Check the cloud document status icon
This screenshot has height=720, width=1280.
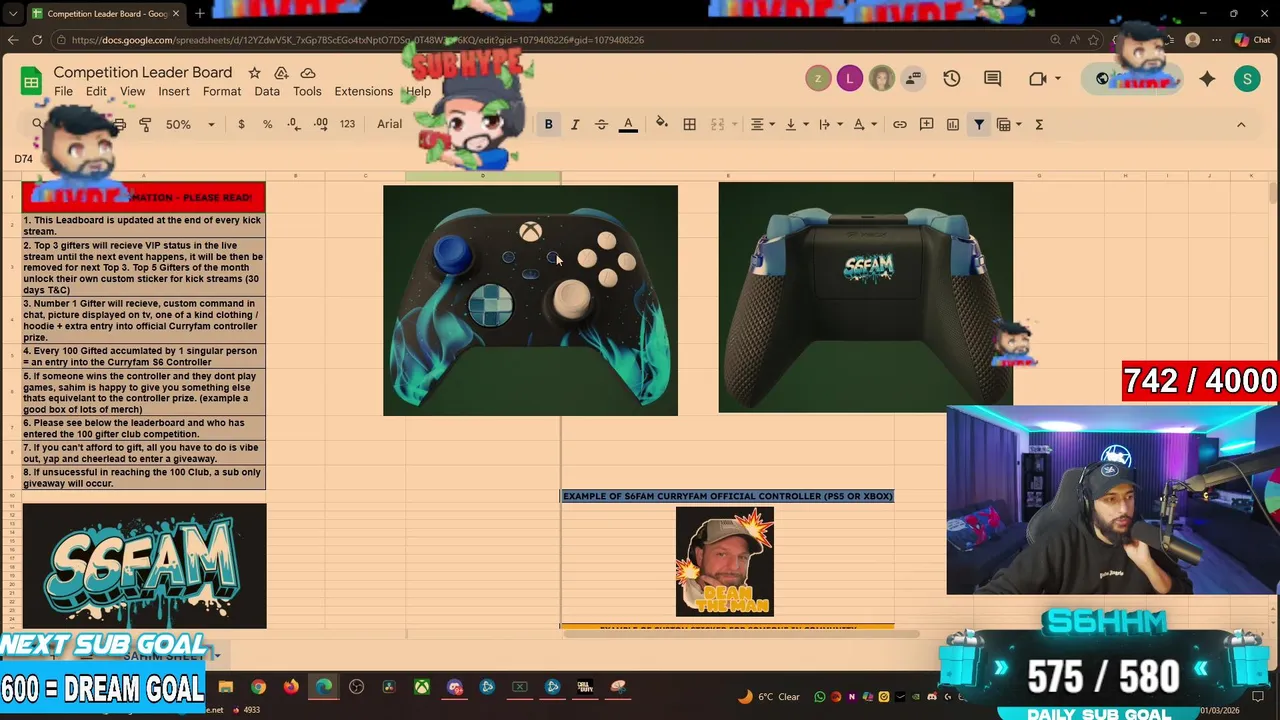point(308,73)
